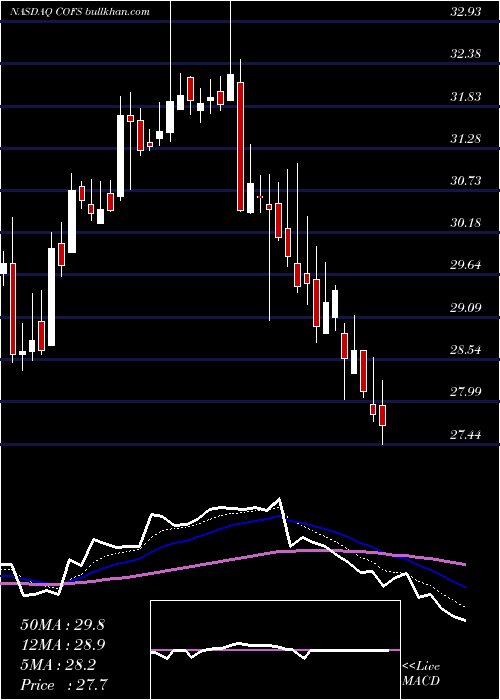Click the 31.28 price axis label
This screenshot has width=500, height=700.
pyautogui.click(x=466, y=138)
